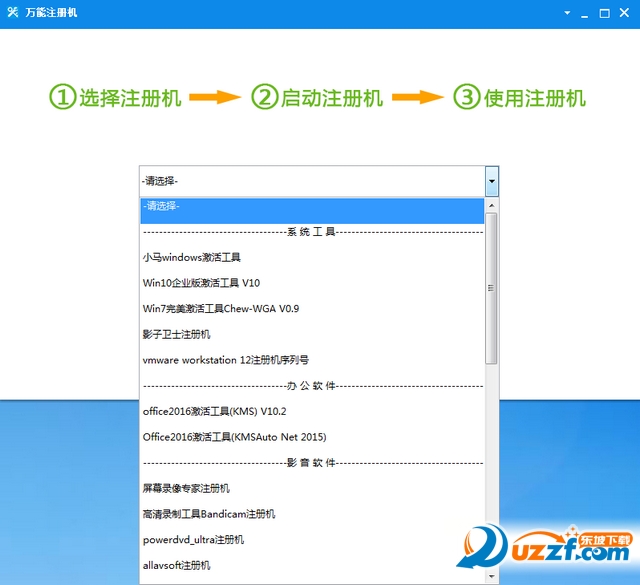Select 屏幕录像专家注册机
This screenshot has height=585, width=640.
[x=312, y=489]
